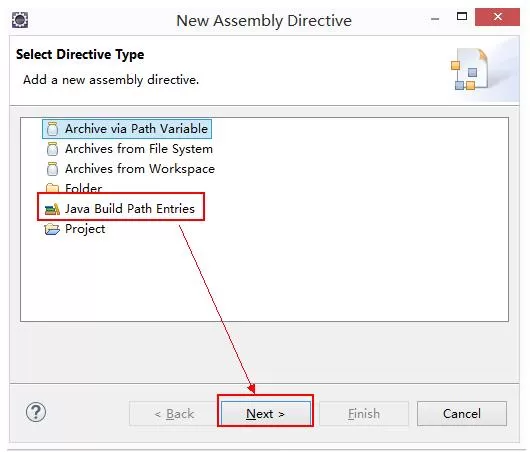The height and width of the screenshot is (452, 530).
Task: Click the jar icon beside Archives from Workspace
Action: click(52, 169)
